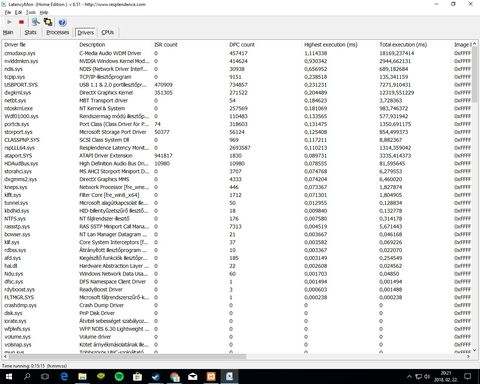480x384 pixels.
Task: Stop monitoring with the red stop button
Action: (21, 22)
